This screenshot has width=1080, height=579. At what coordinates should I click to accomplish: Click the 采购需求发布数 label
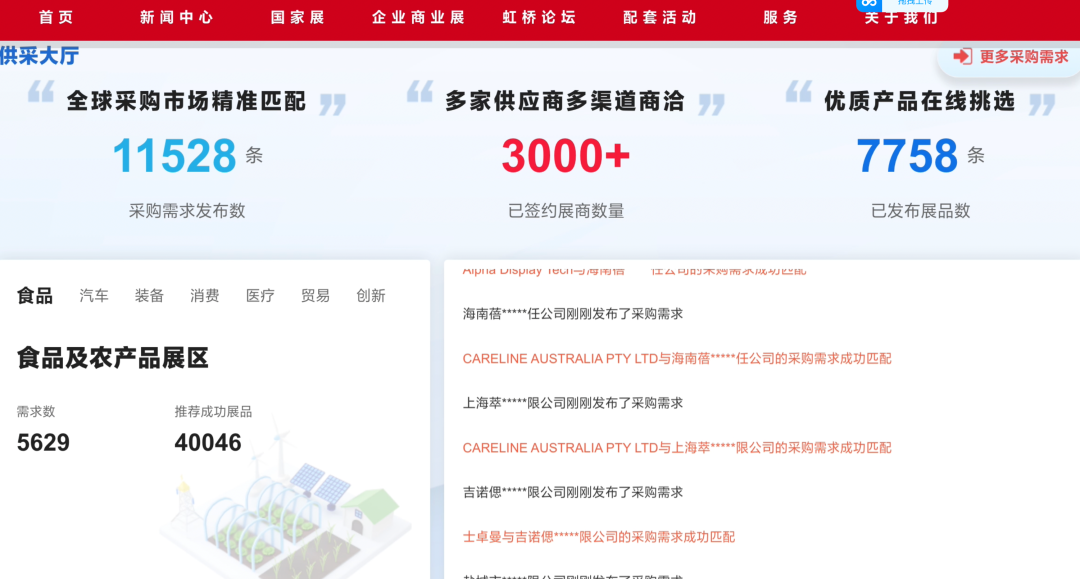pos(187,211)
